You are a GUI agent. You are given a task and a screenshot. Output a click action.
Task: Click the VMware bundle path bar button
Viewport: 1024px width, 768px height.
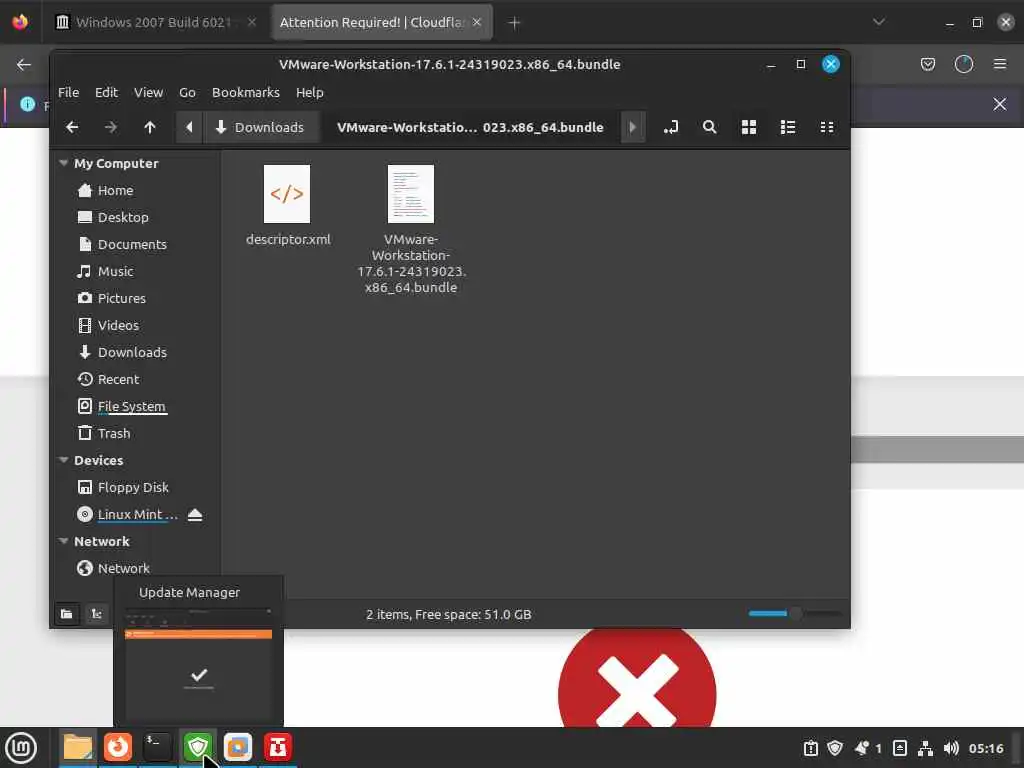pos(470,127)
